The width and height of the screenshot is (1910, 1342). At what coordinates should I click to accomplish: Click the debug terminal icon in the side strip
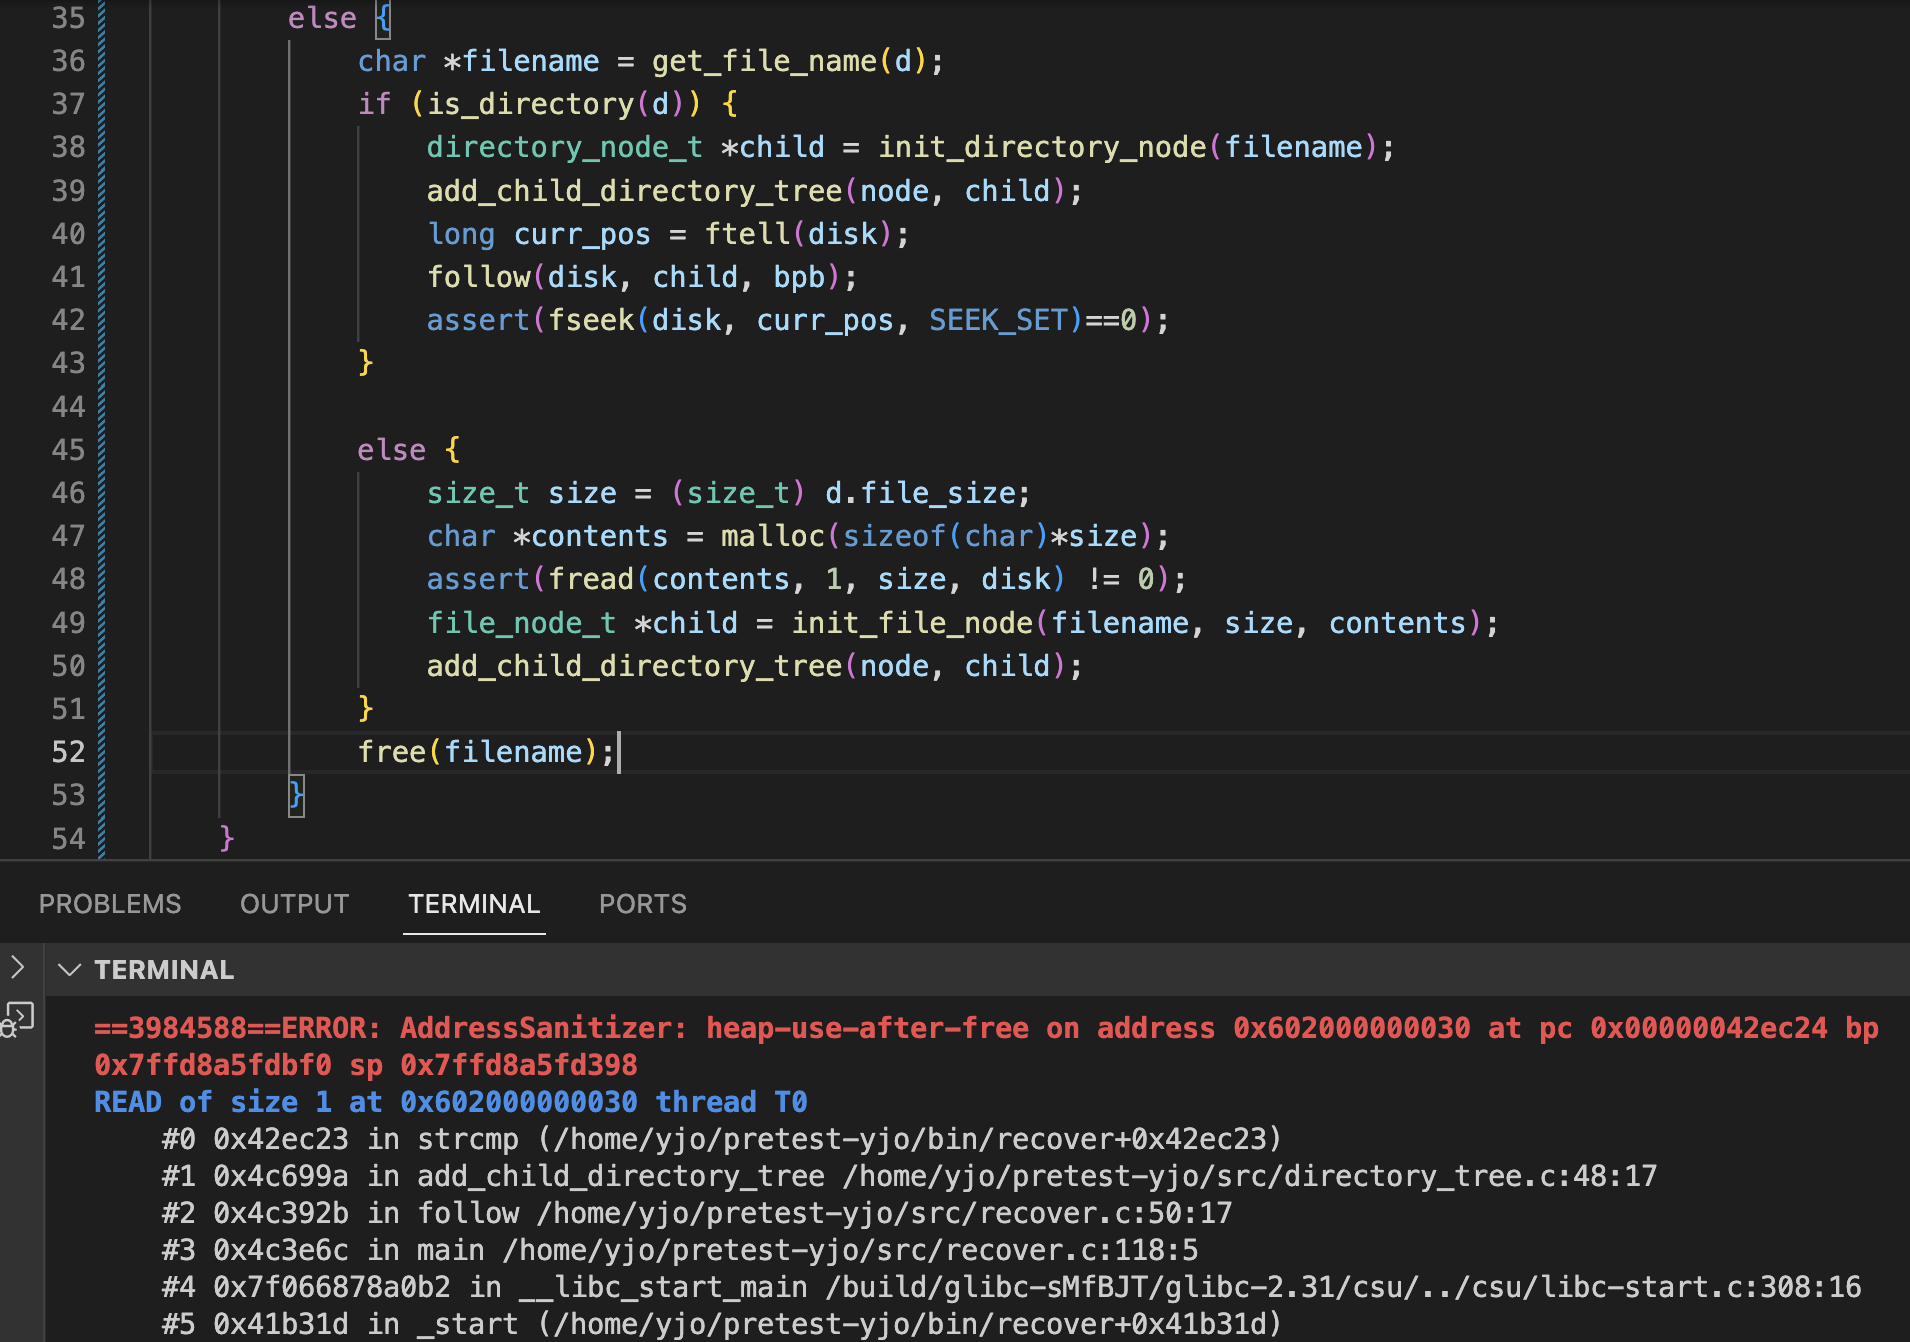pyautogui.click(x=18, y=1019)
